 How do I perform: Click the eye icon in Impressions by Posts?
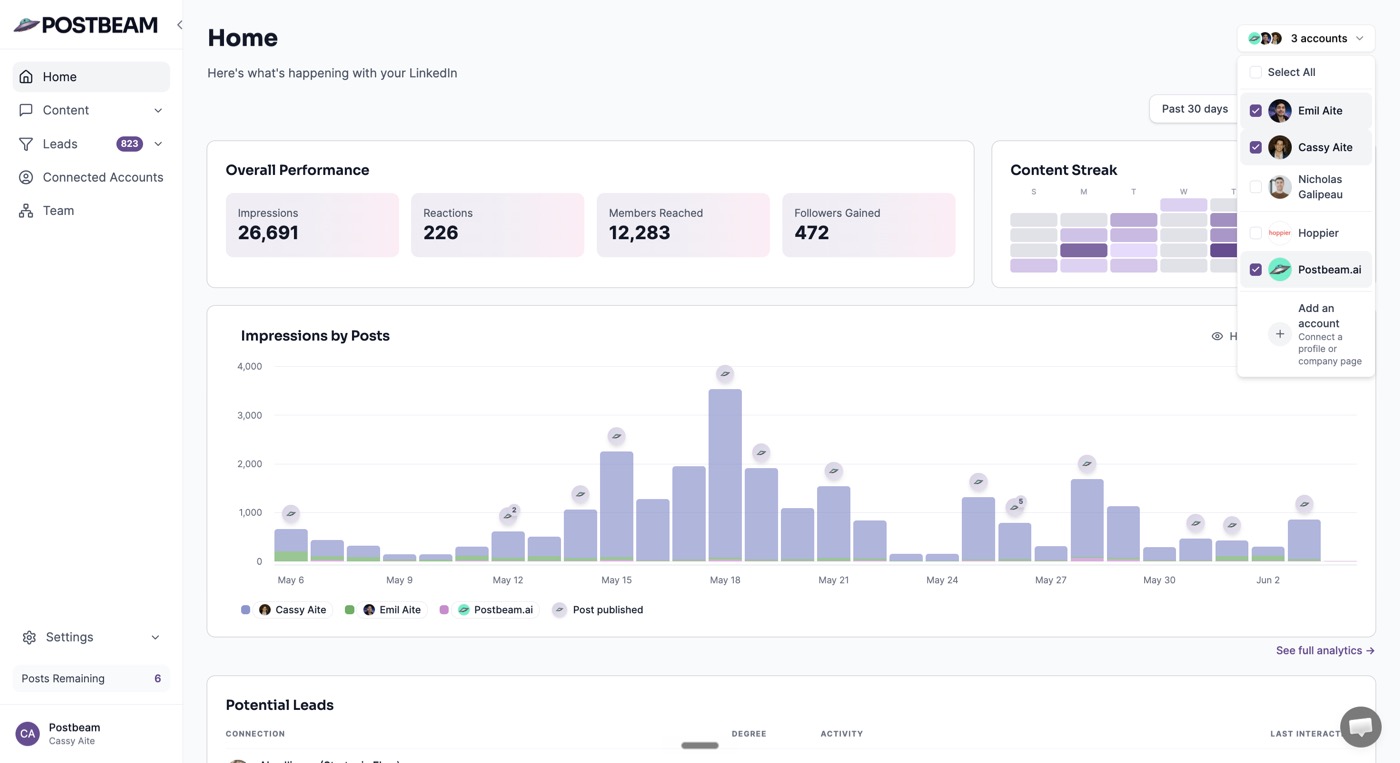(x=1217, y=336)
